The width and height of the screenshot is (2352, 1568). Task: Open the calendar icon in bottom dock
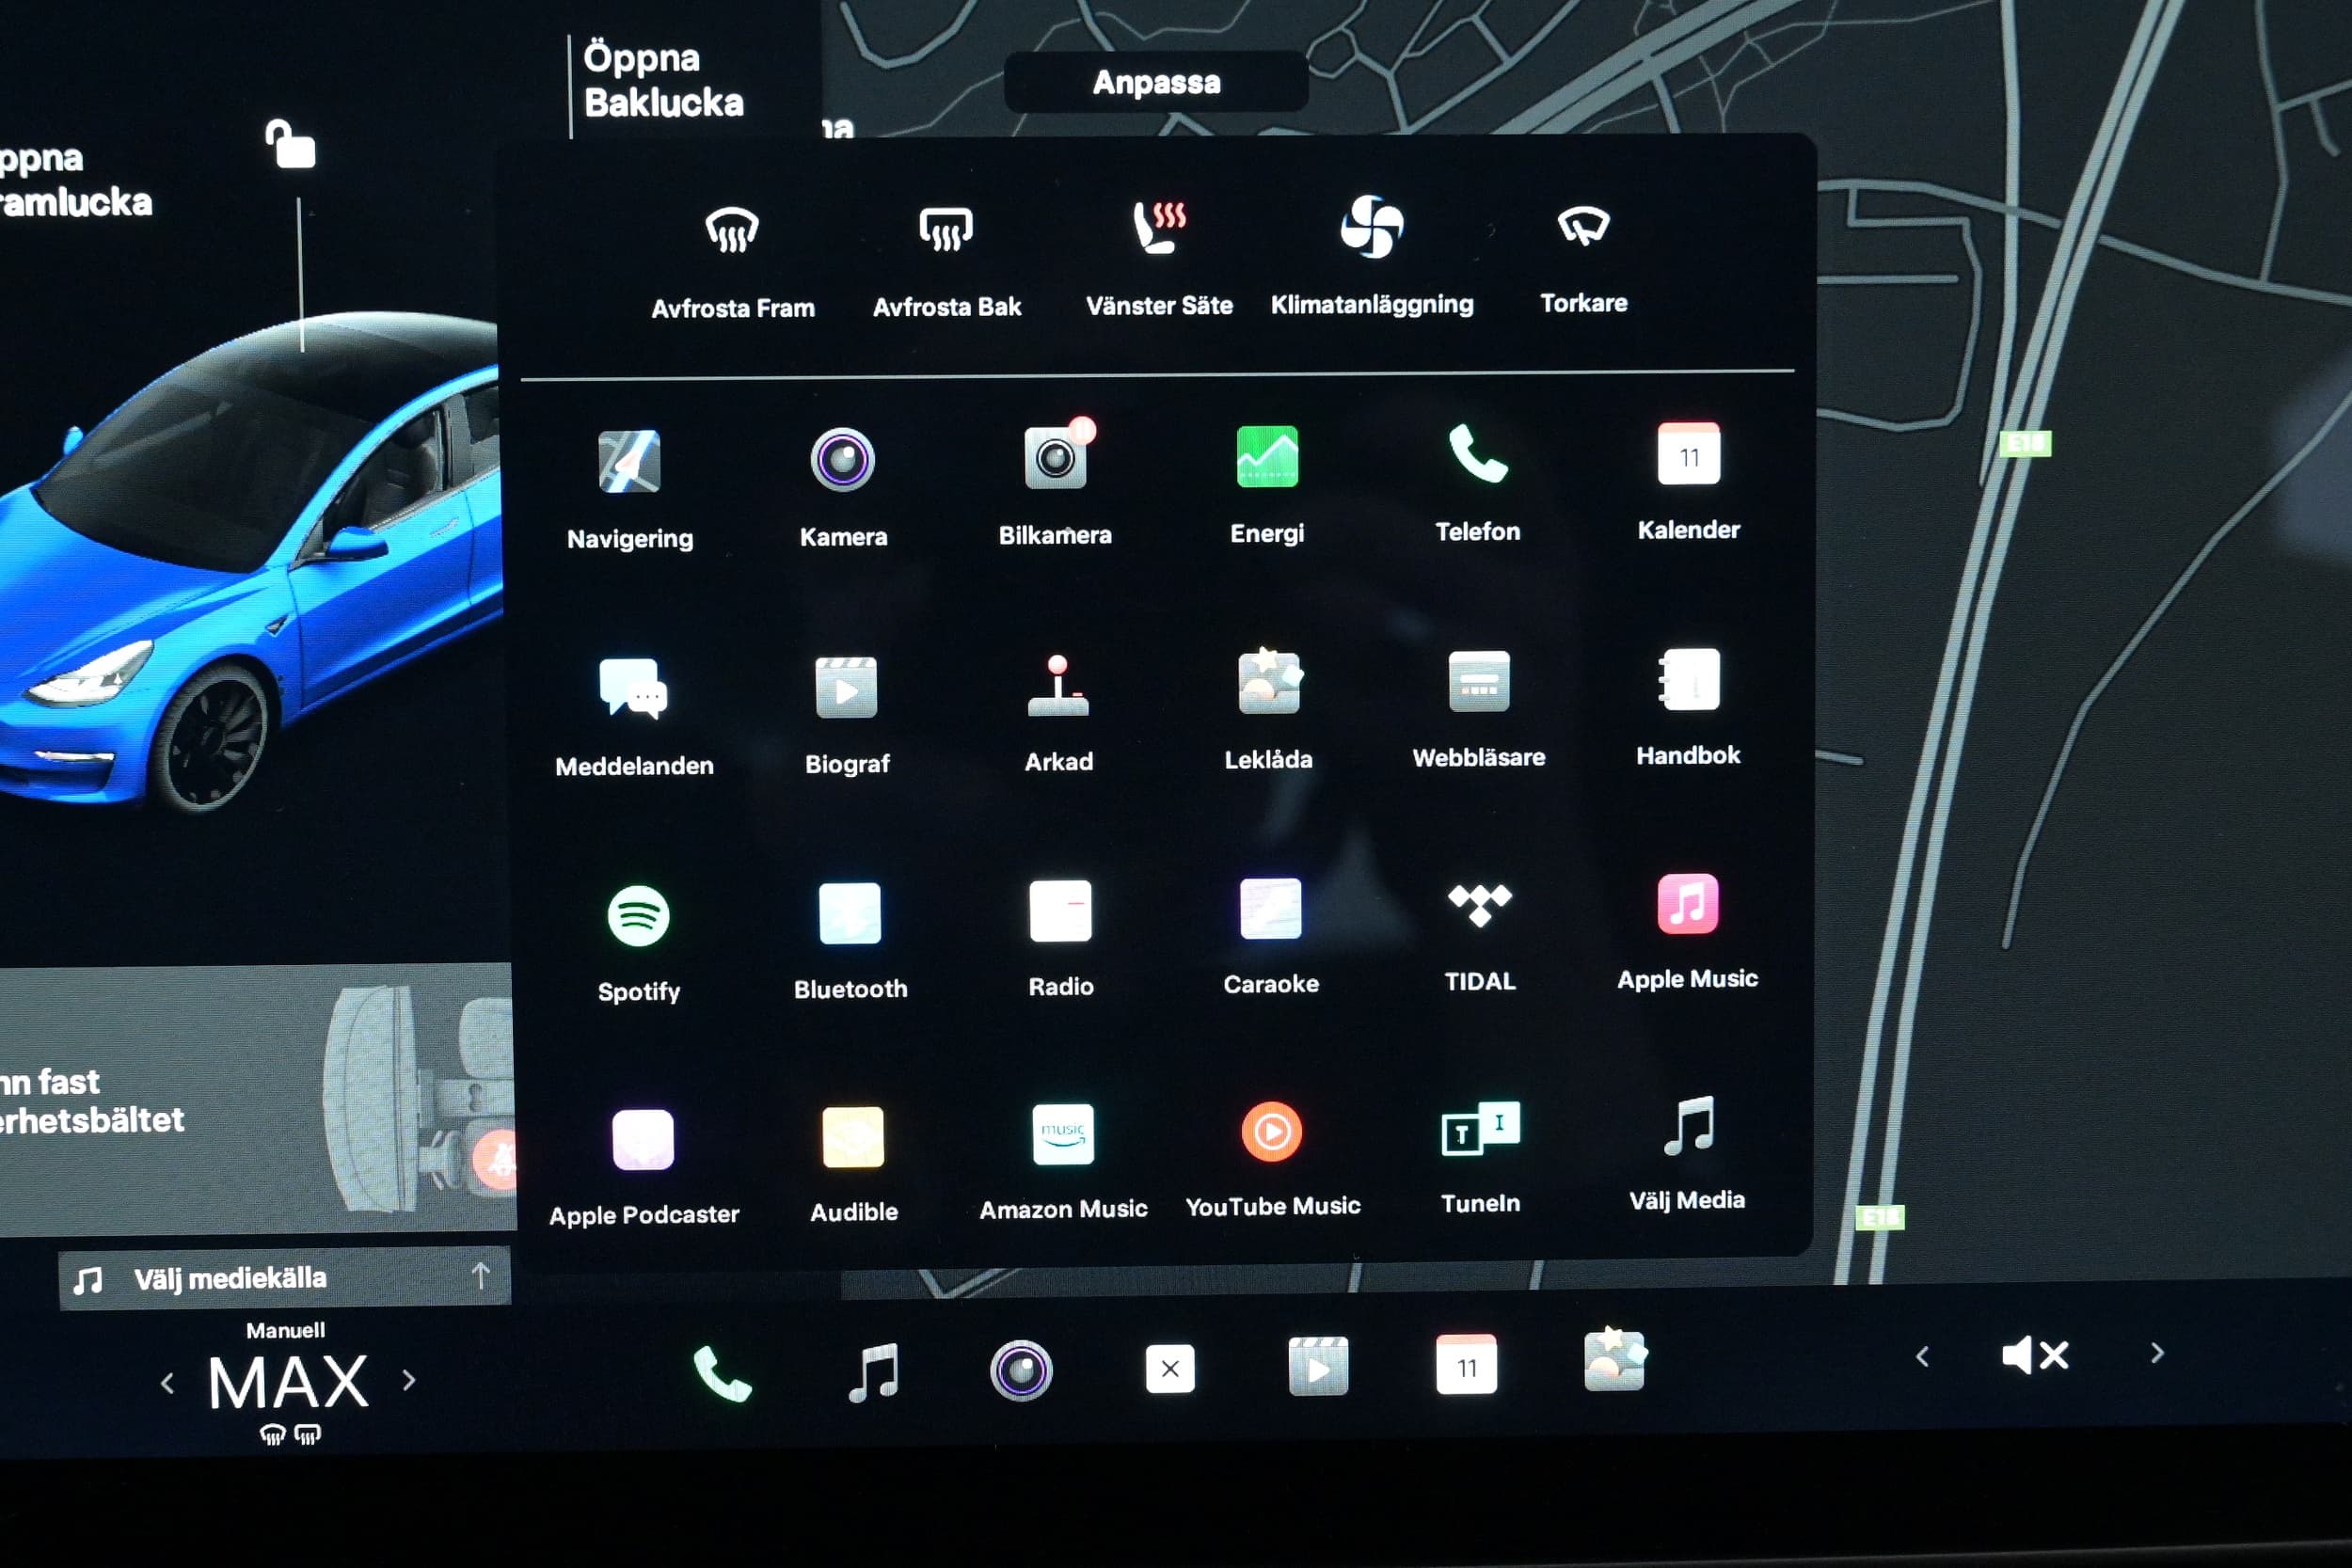(1466, 1364)
